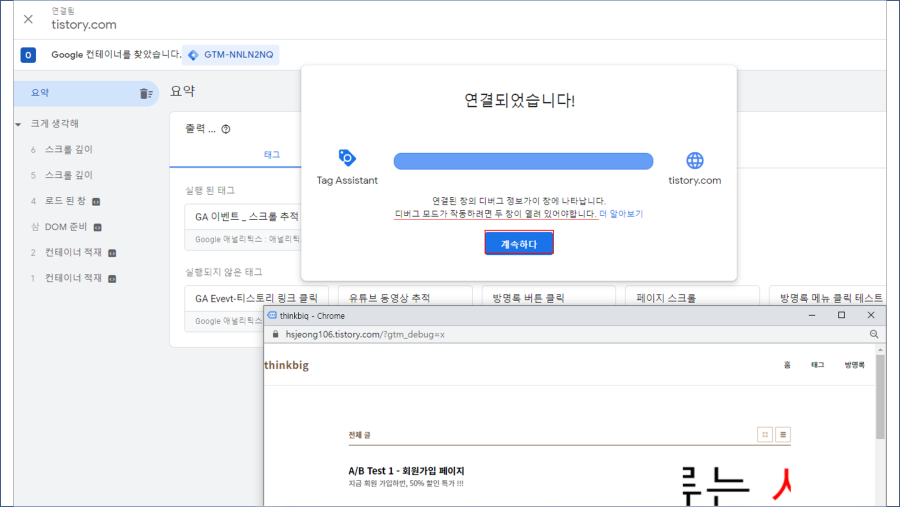900x507 pixels.
Task: Click the code icon next to event 2 컨테이너 적재
Action: (112, 253)
